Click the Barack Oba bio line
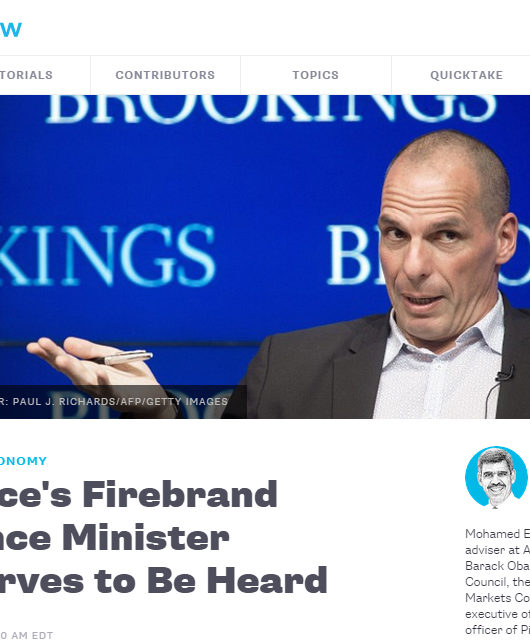Viewport: 530px width, 640px height. (497, 566)
